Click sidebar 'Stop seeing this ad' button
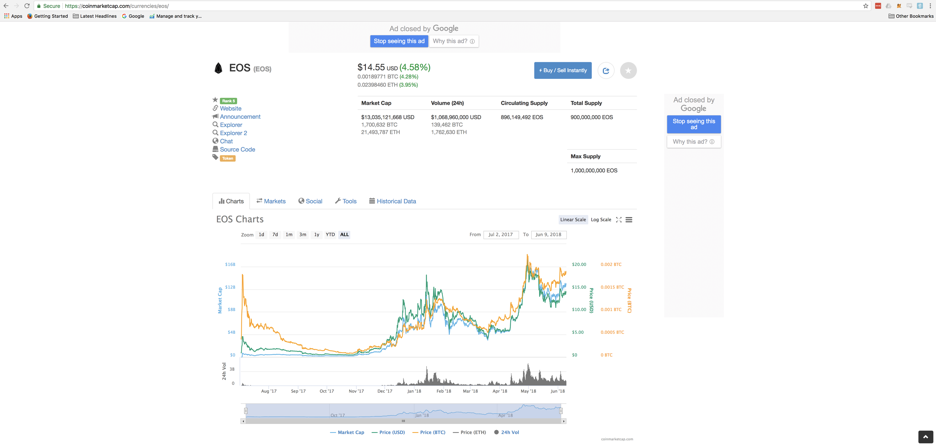936x448 pixels. 694,124
